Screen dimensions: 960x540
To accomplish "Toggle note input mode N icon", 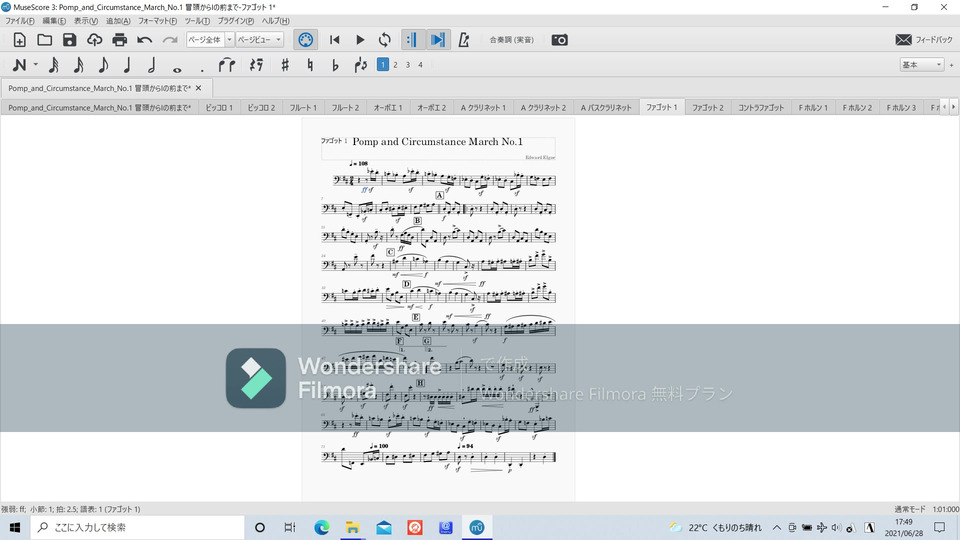I will pyautogui.click(x=19, y=65).
